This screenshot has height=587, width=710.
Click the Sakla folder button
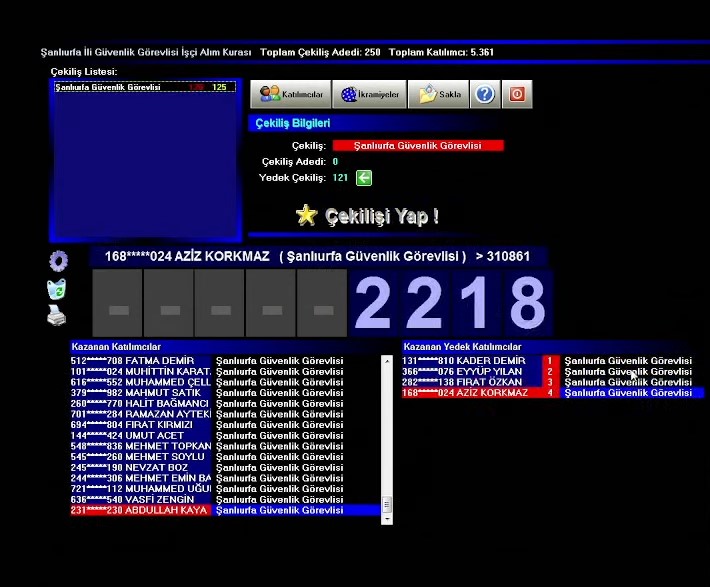point(440,94)
